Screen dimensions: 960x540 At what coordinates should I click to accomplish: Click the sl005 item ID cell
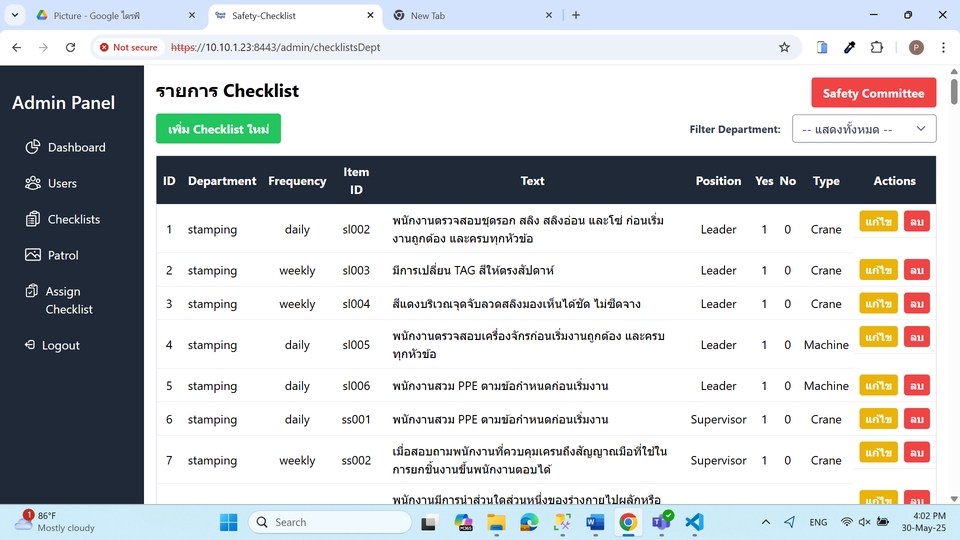pos(356,345)
